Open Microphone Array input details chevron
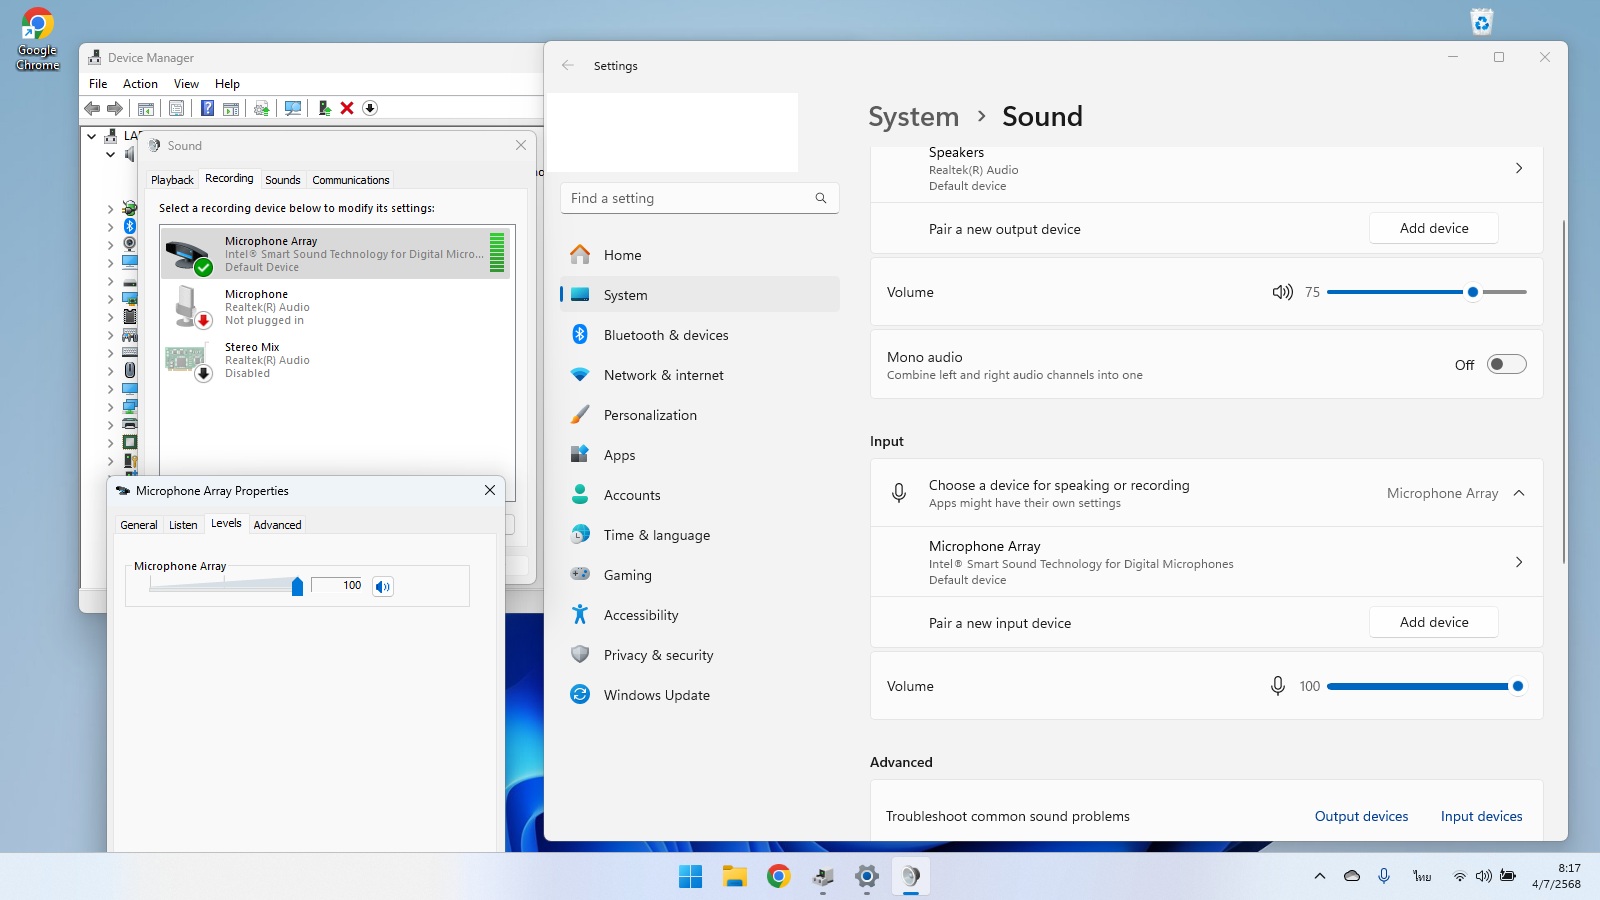 click(x=1519, y=562)
